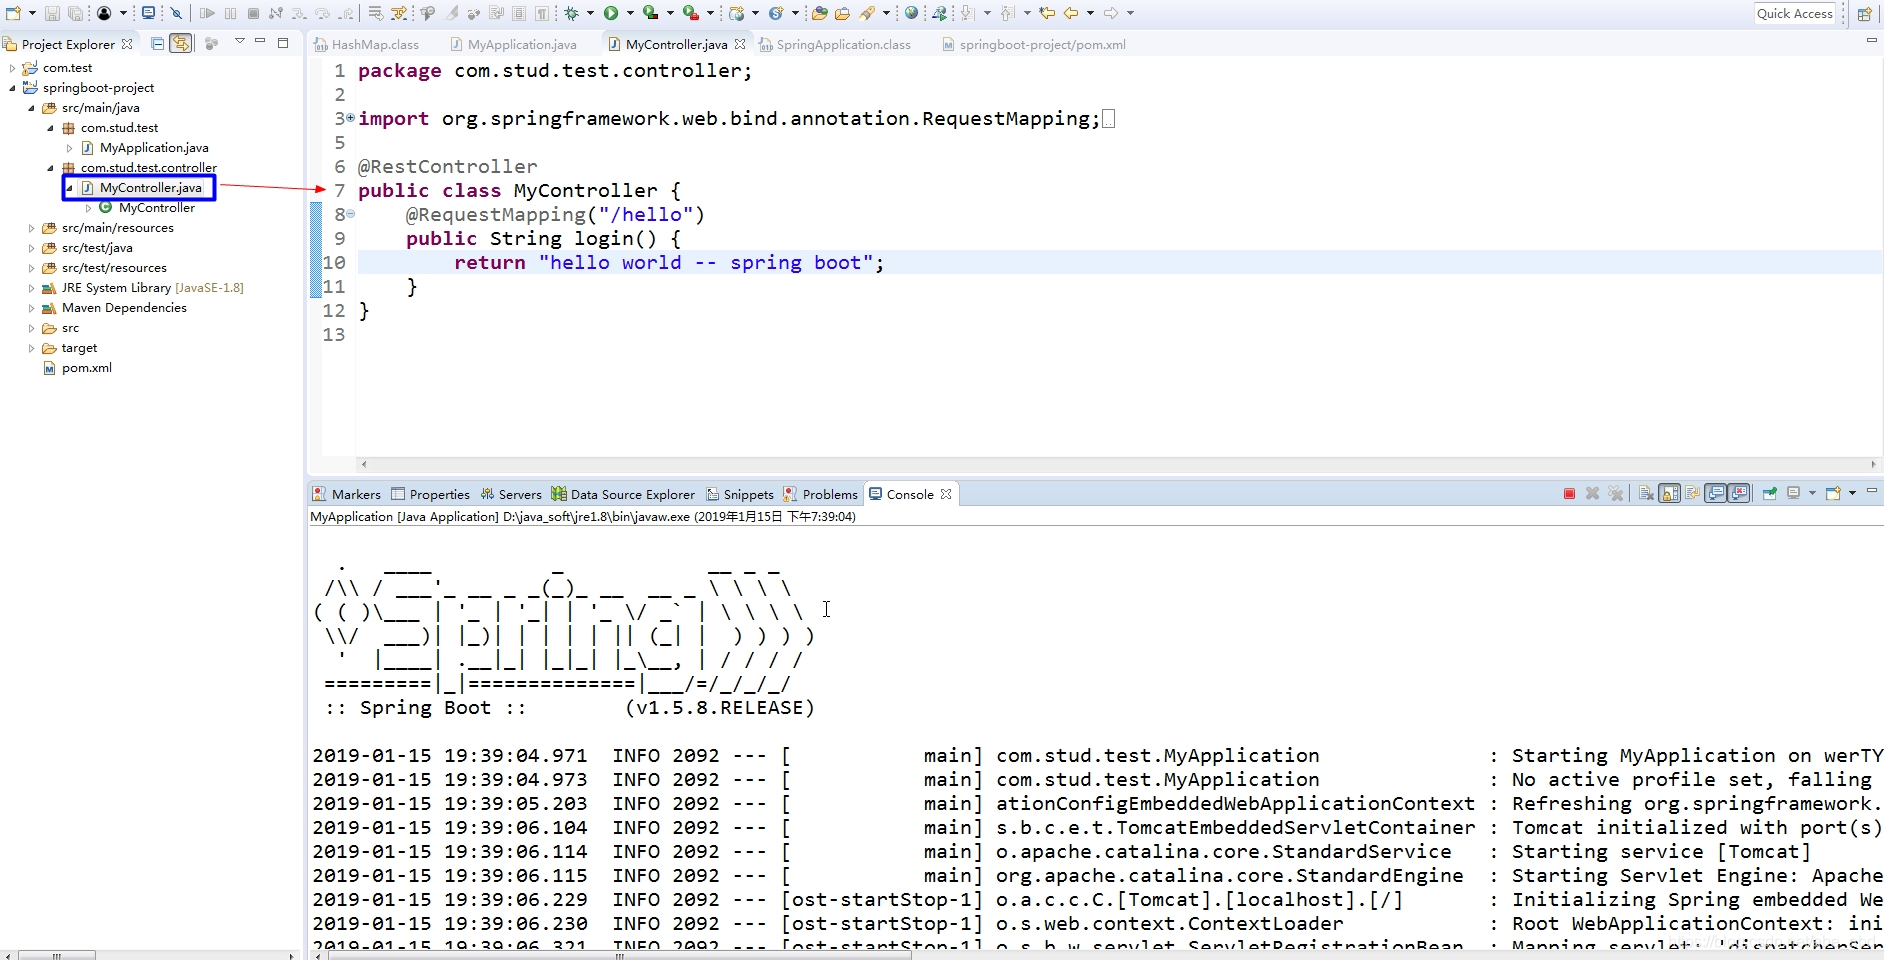1884x960 pixels.
Task: Open Debug button dropdown arrow
Action: pyautogui.click(x=590, y=13)
